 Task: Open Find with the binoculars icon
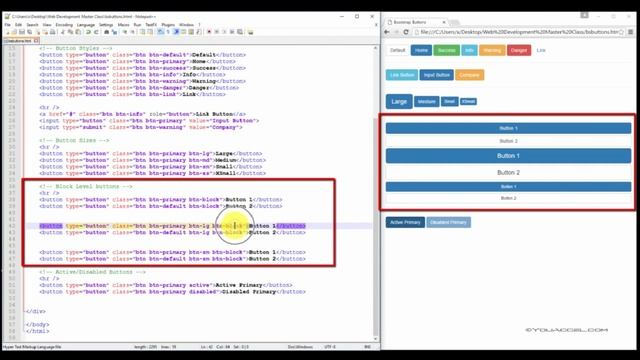107,32
